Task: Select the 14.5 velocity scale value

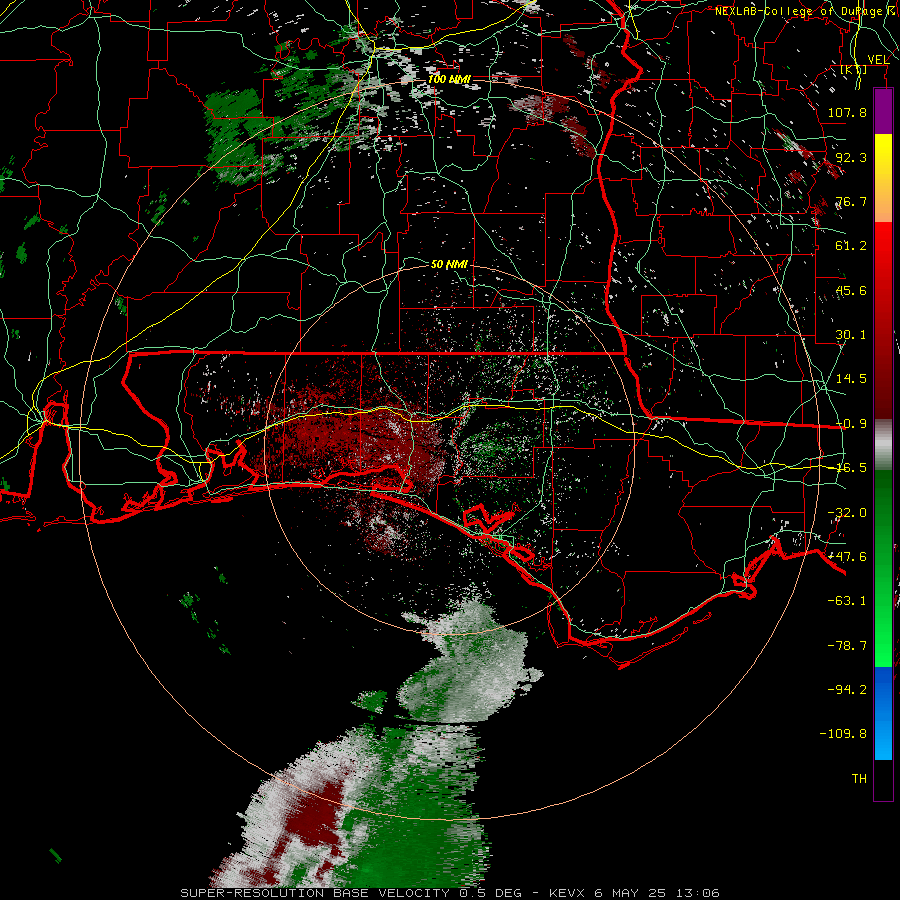Action: (851, 379)
